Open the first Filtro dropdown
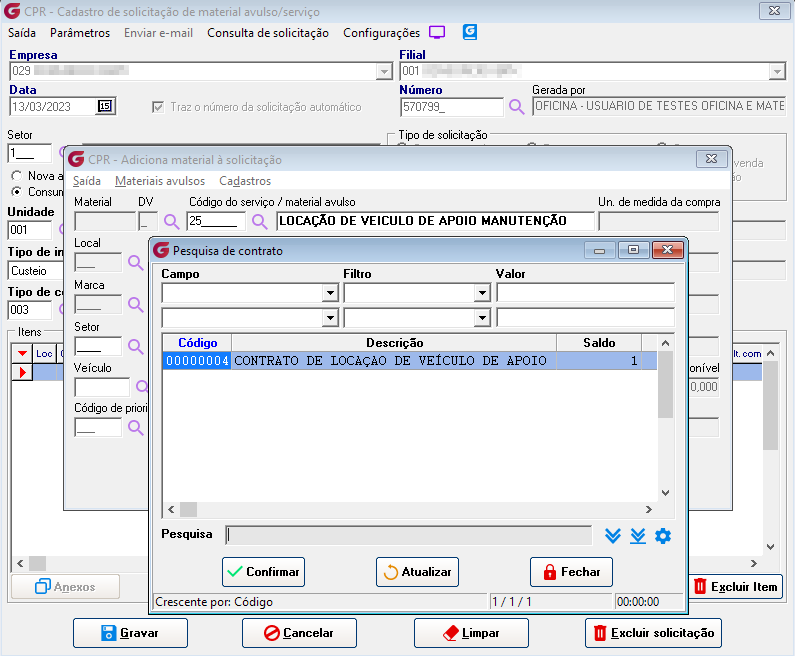The width and height of the screenshot is (795, 656). coord(482,293)
